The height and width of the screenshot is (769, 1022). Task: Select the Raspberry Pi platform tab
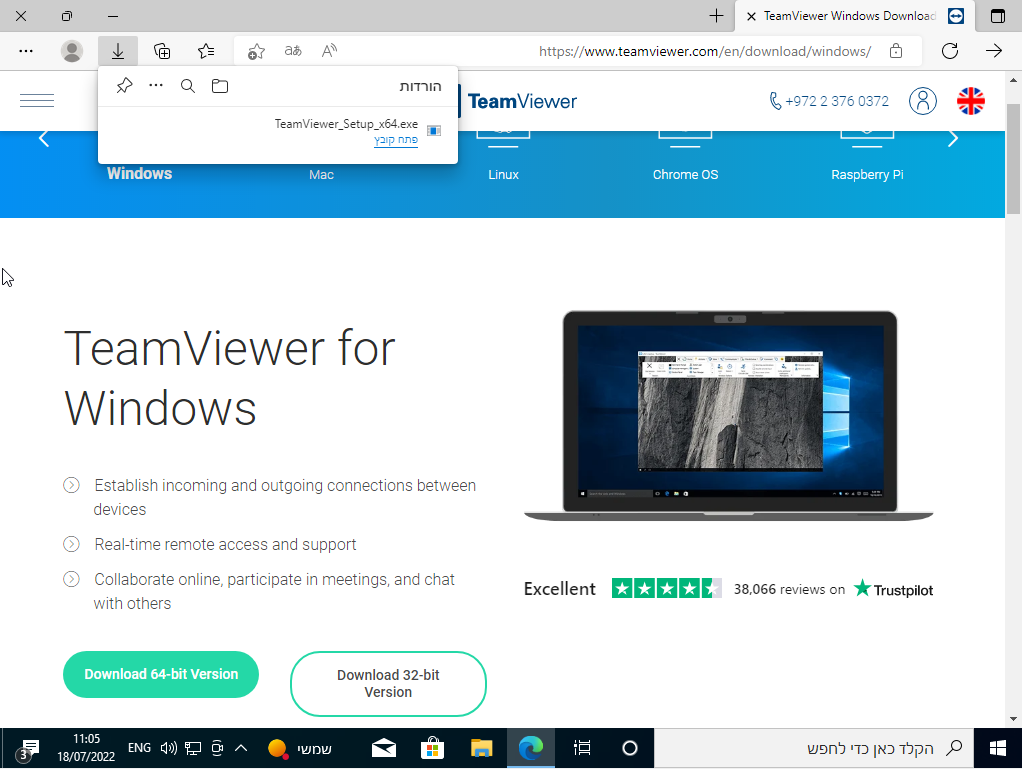pos(868,175)
